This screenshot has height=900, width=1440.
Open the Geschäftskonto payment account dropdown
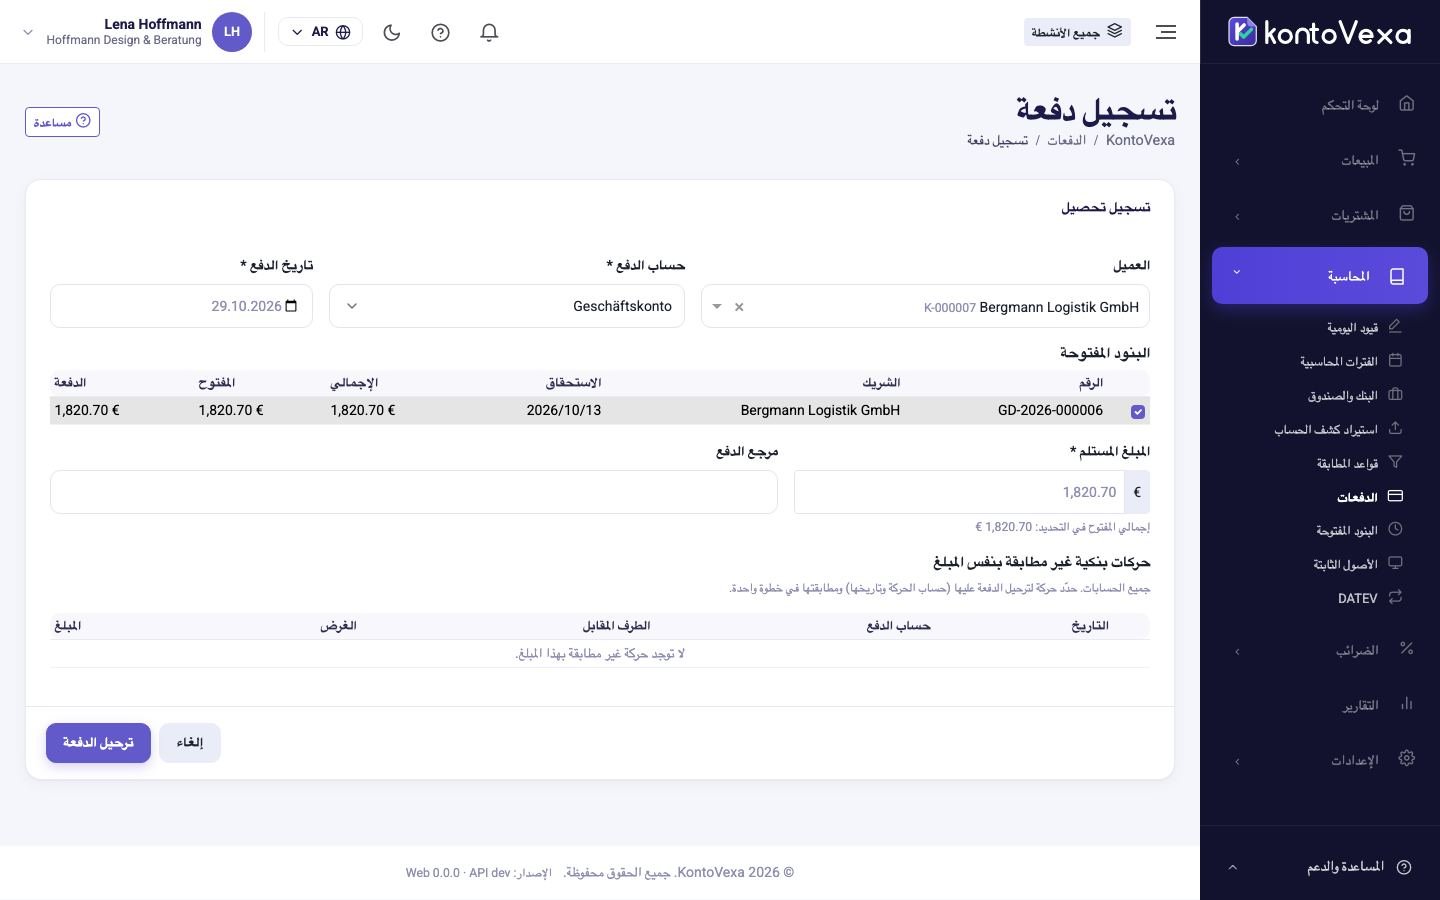click(507, 306)
